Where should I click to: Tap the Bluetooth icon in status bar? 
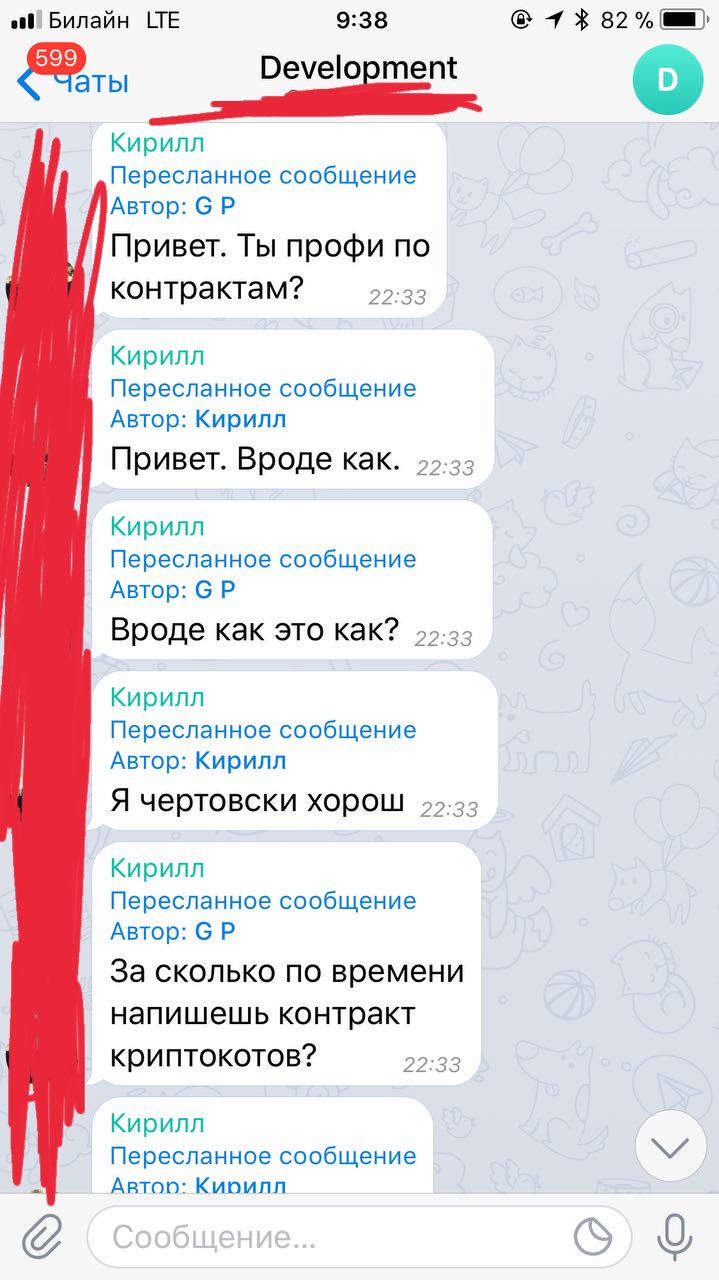coord(582,19)
